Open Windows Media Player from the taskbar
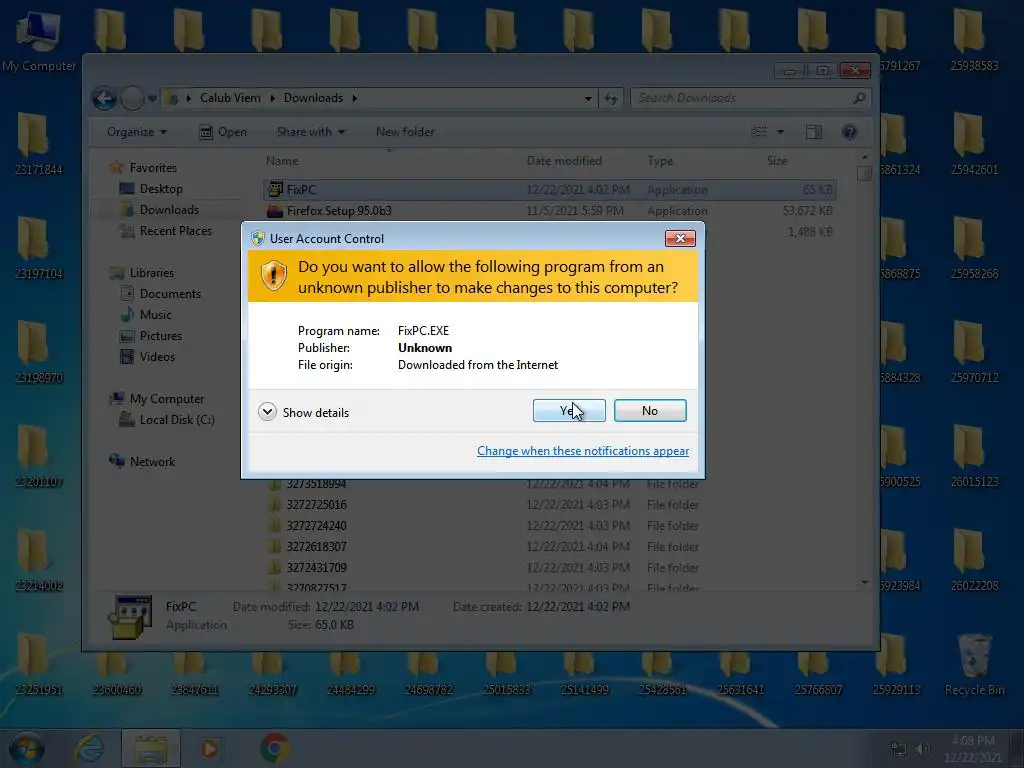Viewport: 1024px width, 768px height. tap(210, 748)
